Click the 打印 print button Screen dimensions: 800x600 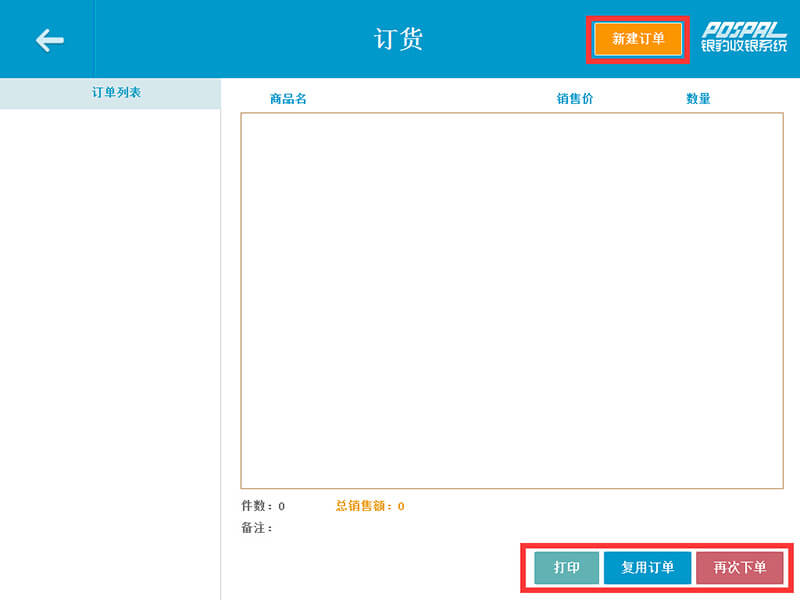click(x=567, y=568)
